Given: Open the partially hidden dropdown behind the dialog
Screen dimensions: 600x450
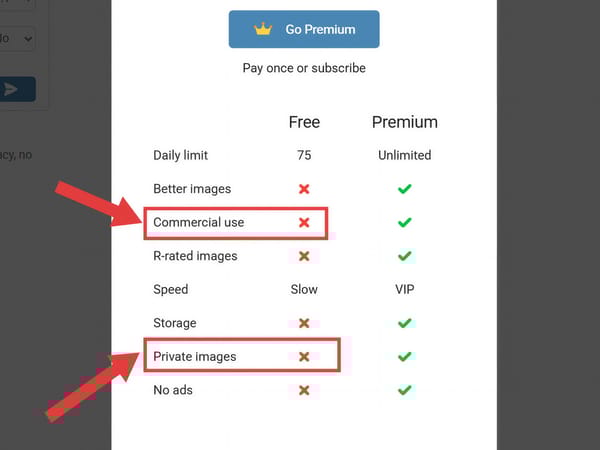Looking at the screenshot, I should [20, 39].
